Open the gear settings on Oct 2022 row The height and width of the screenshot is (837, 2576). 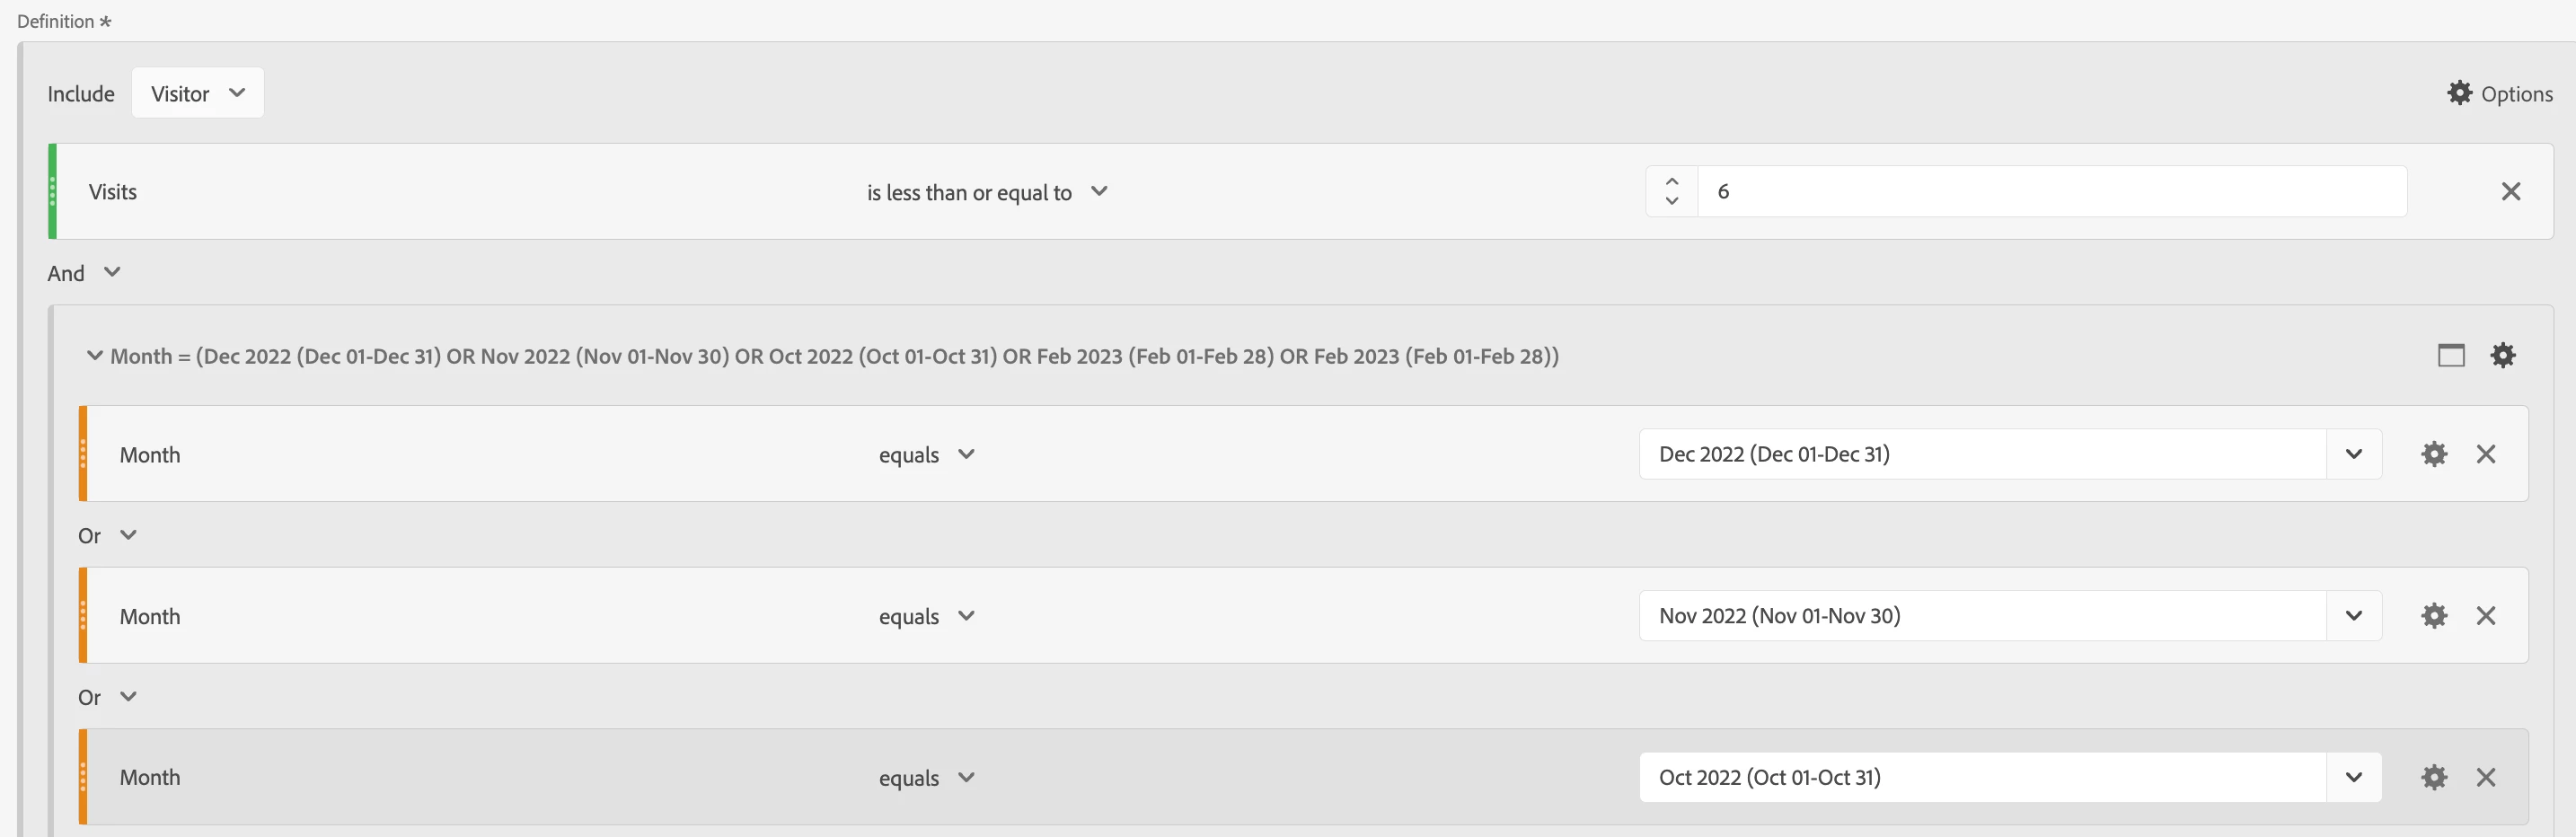2433,777
